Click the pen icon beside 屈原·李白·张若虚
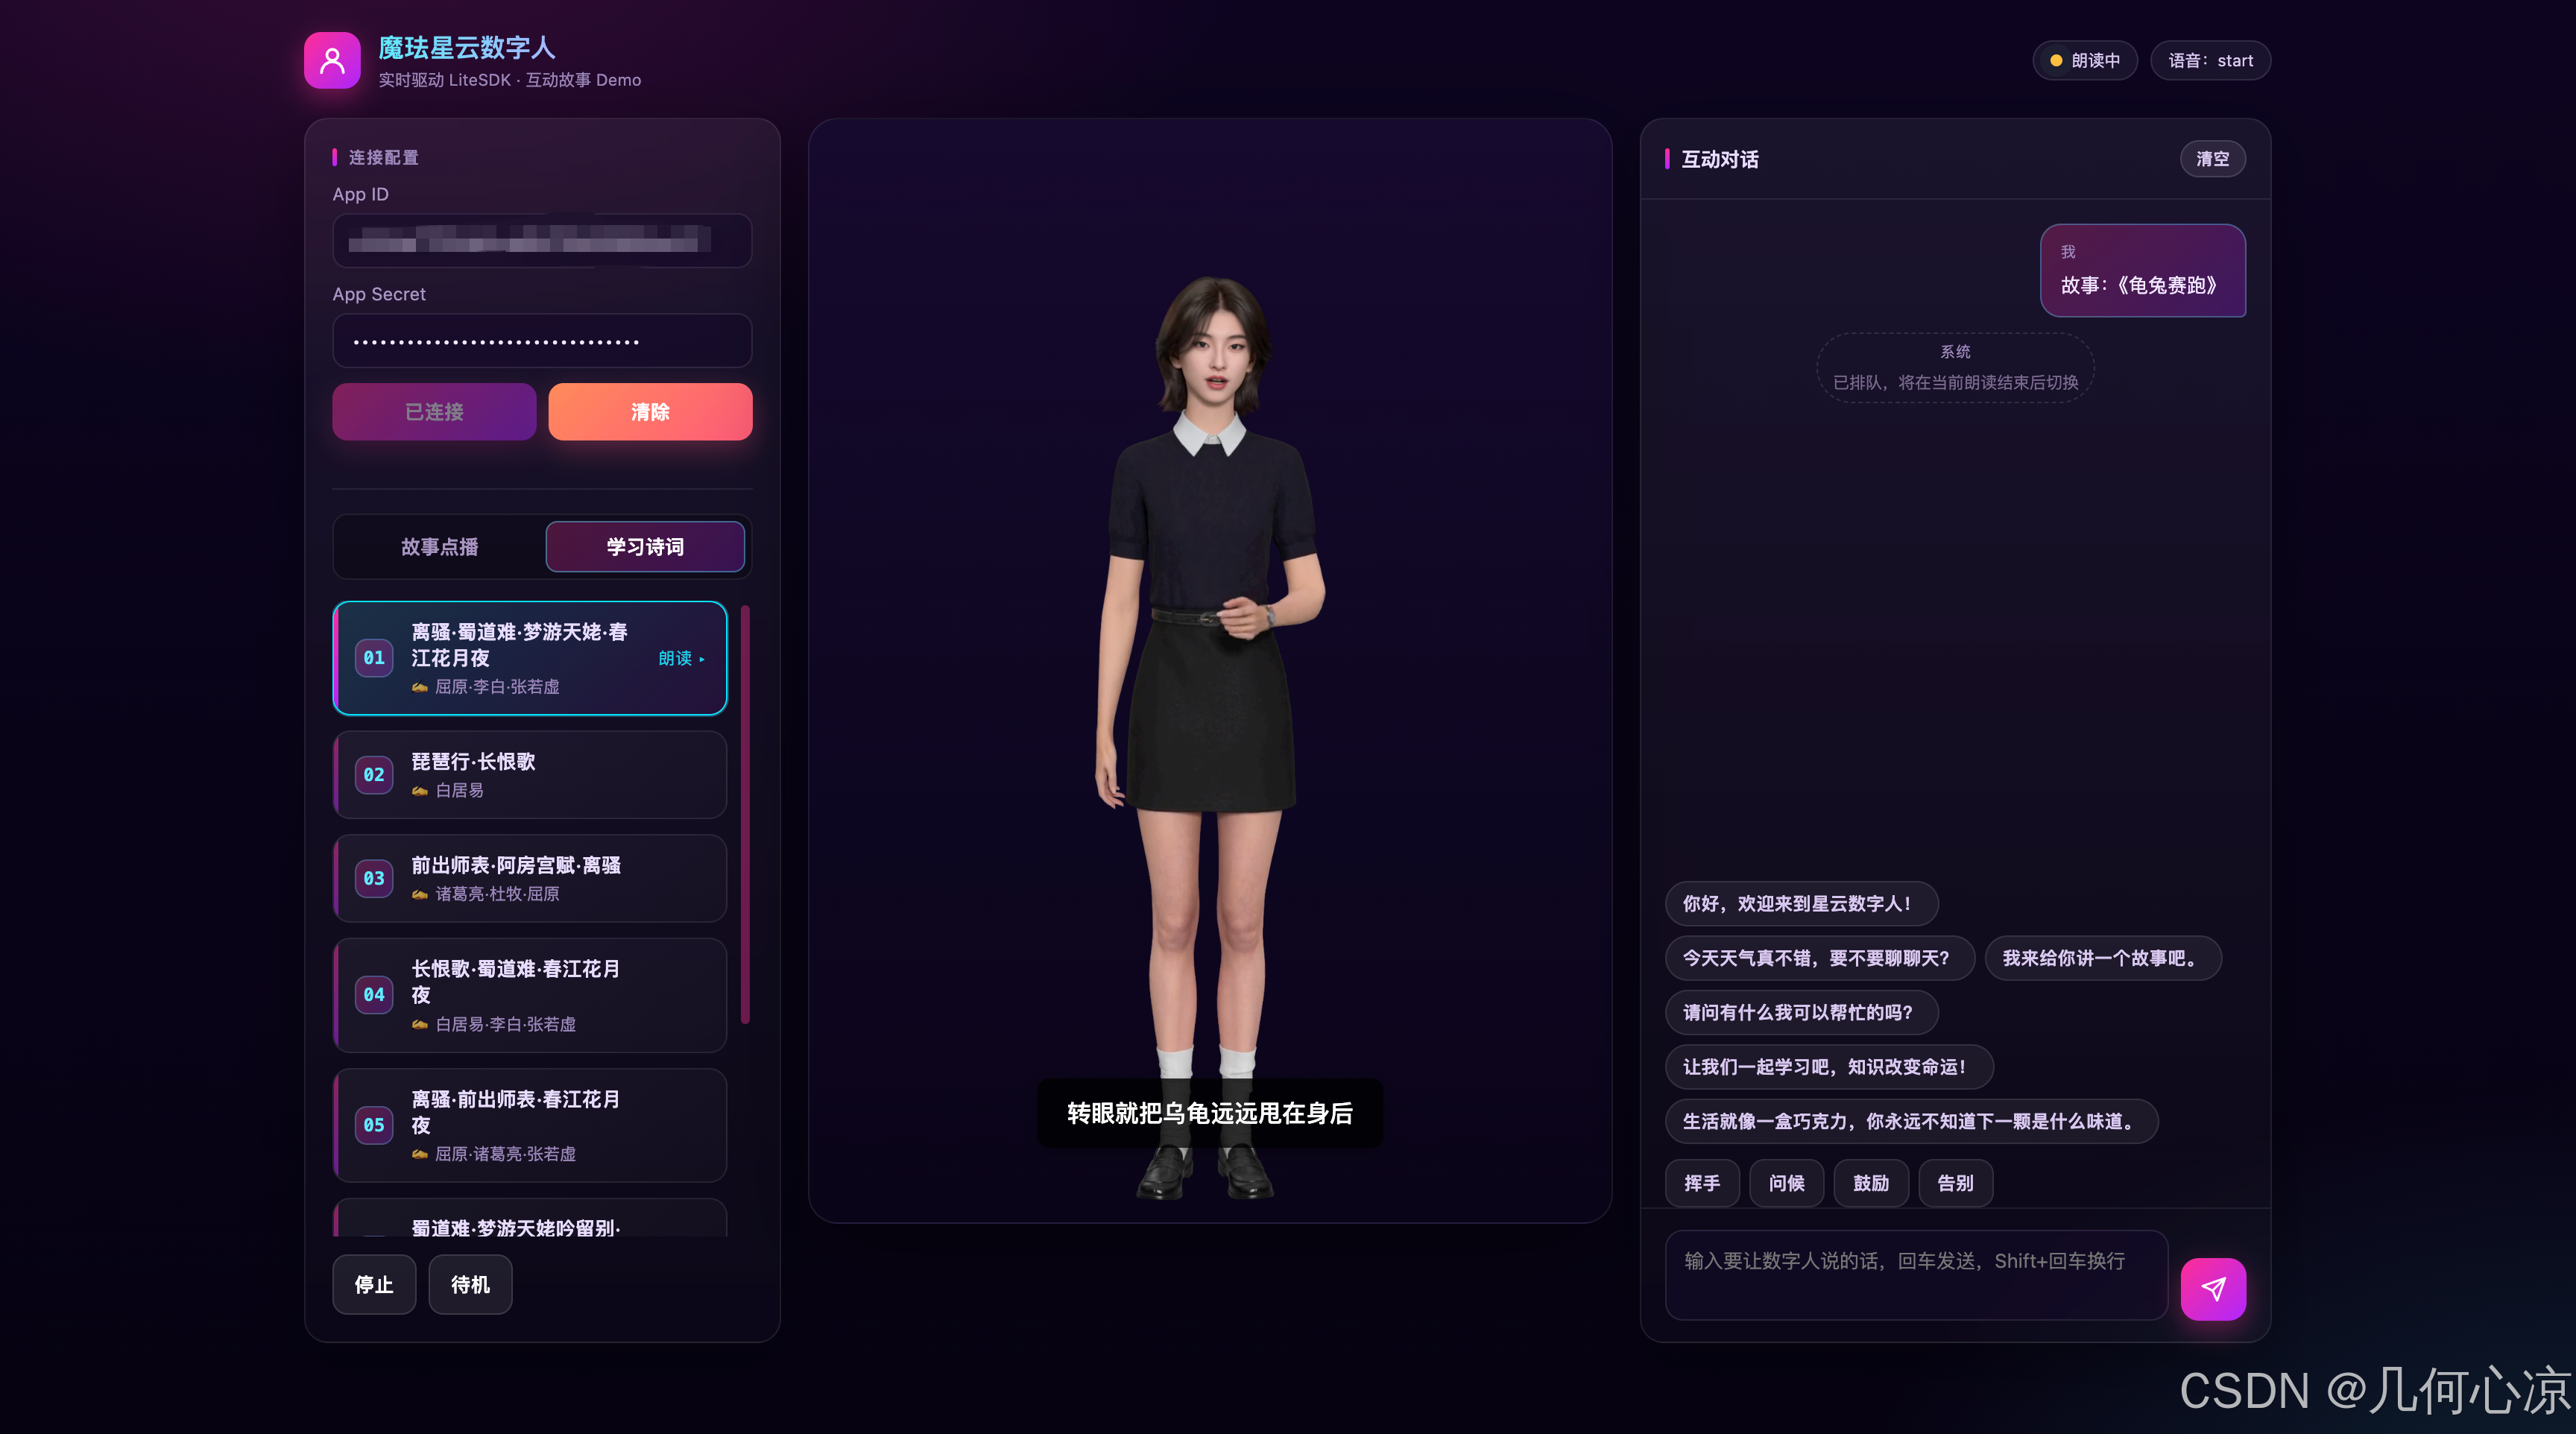The width and height of the screenshot is (2576, 1434). point(420,687)
